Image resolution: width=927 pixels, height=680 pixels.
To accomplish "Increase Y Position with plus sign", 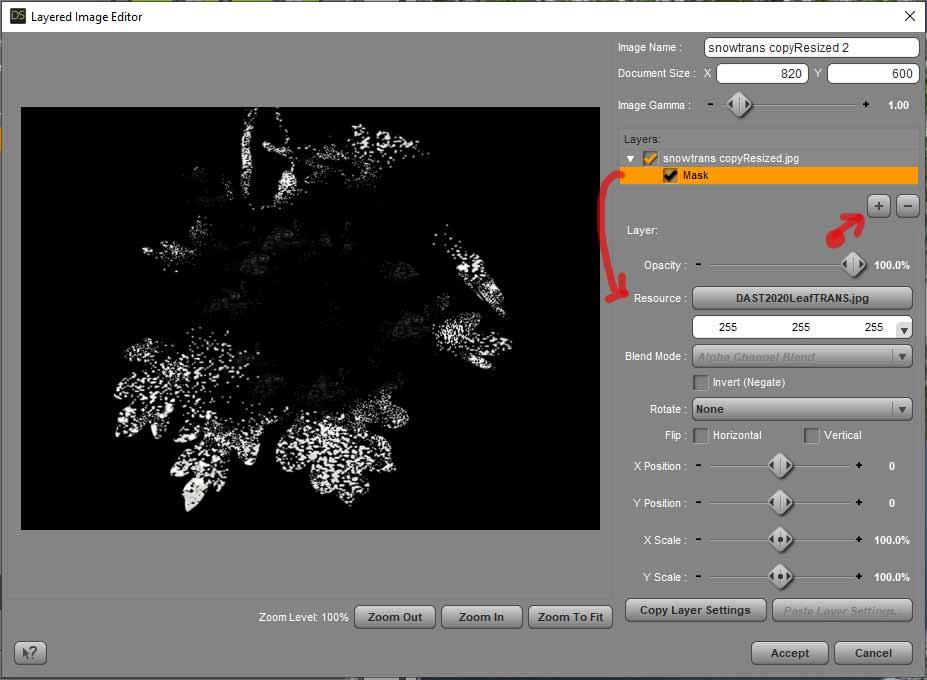I will pos(858,502).
